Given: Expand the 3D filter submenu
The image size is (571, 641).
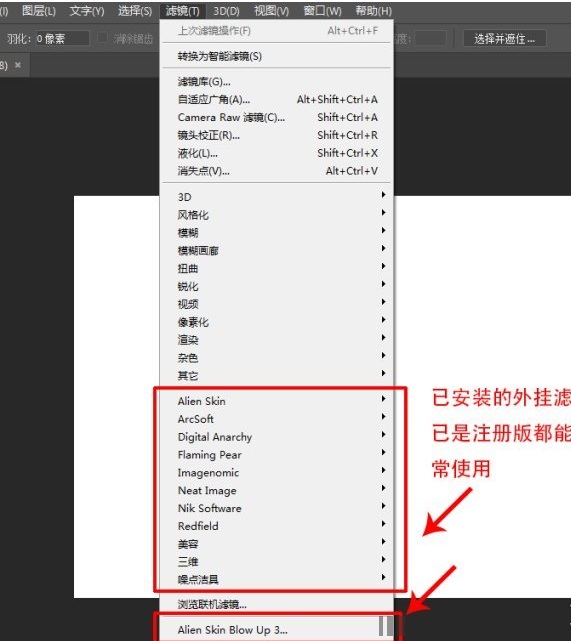Looking at the screenshot, I should 277,197.
